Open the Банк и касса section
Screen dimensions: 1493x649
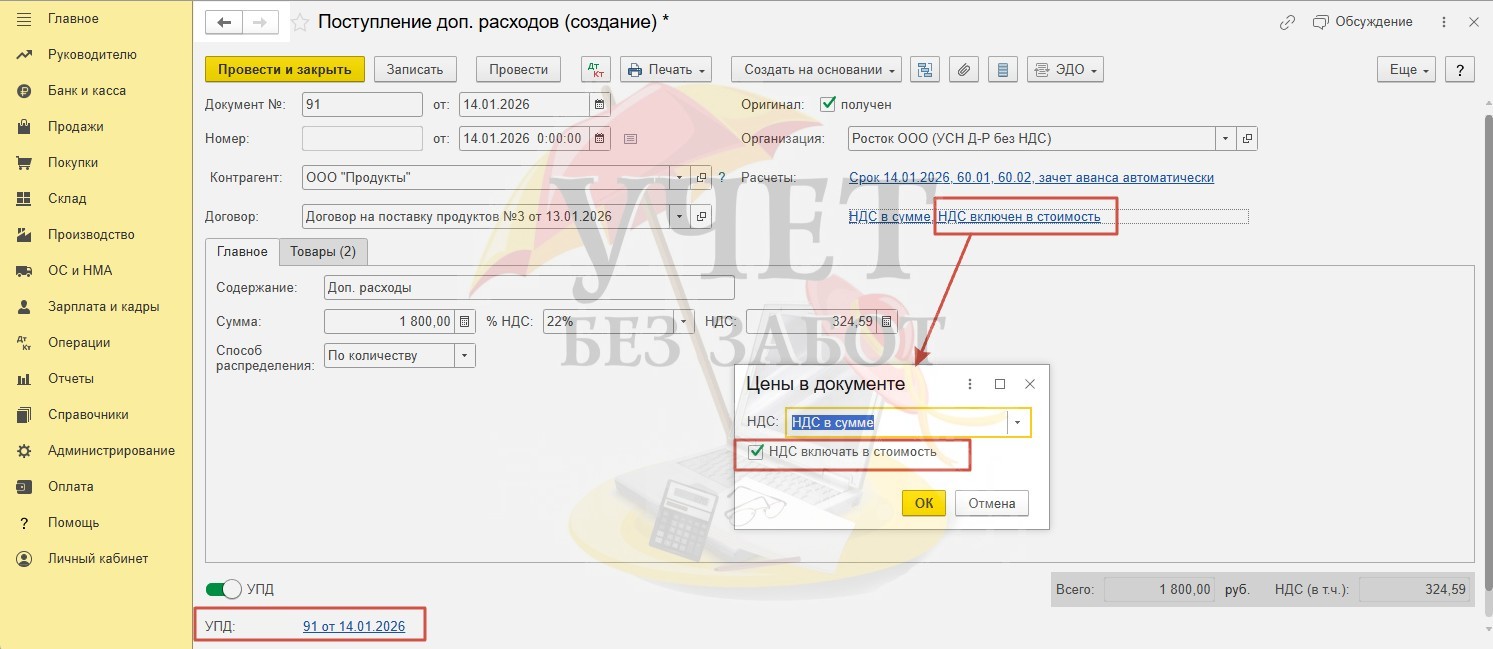(x=86, y=91)
